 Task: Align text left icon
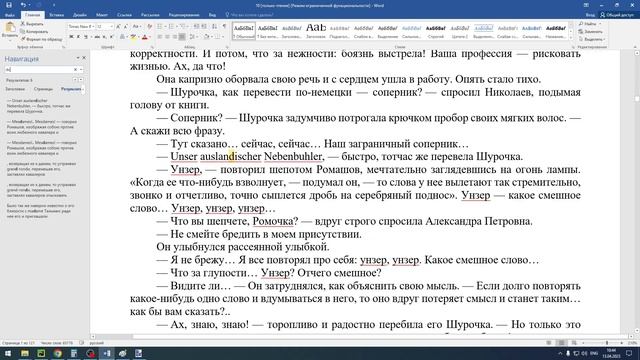pyautogui.click(x=160, y=37)
